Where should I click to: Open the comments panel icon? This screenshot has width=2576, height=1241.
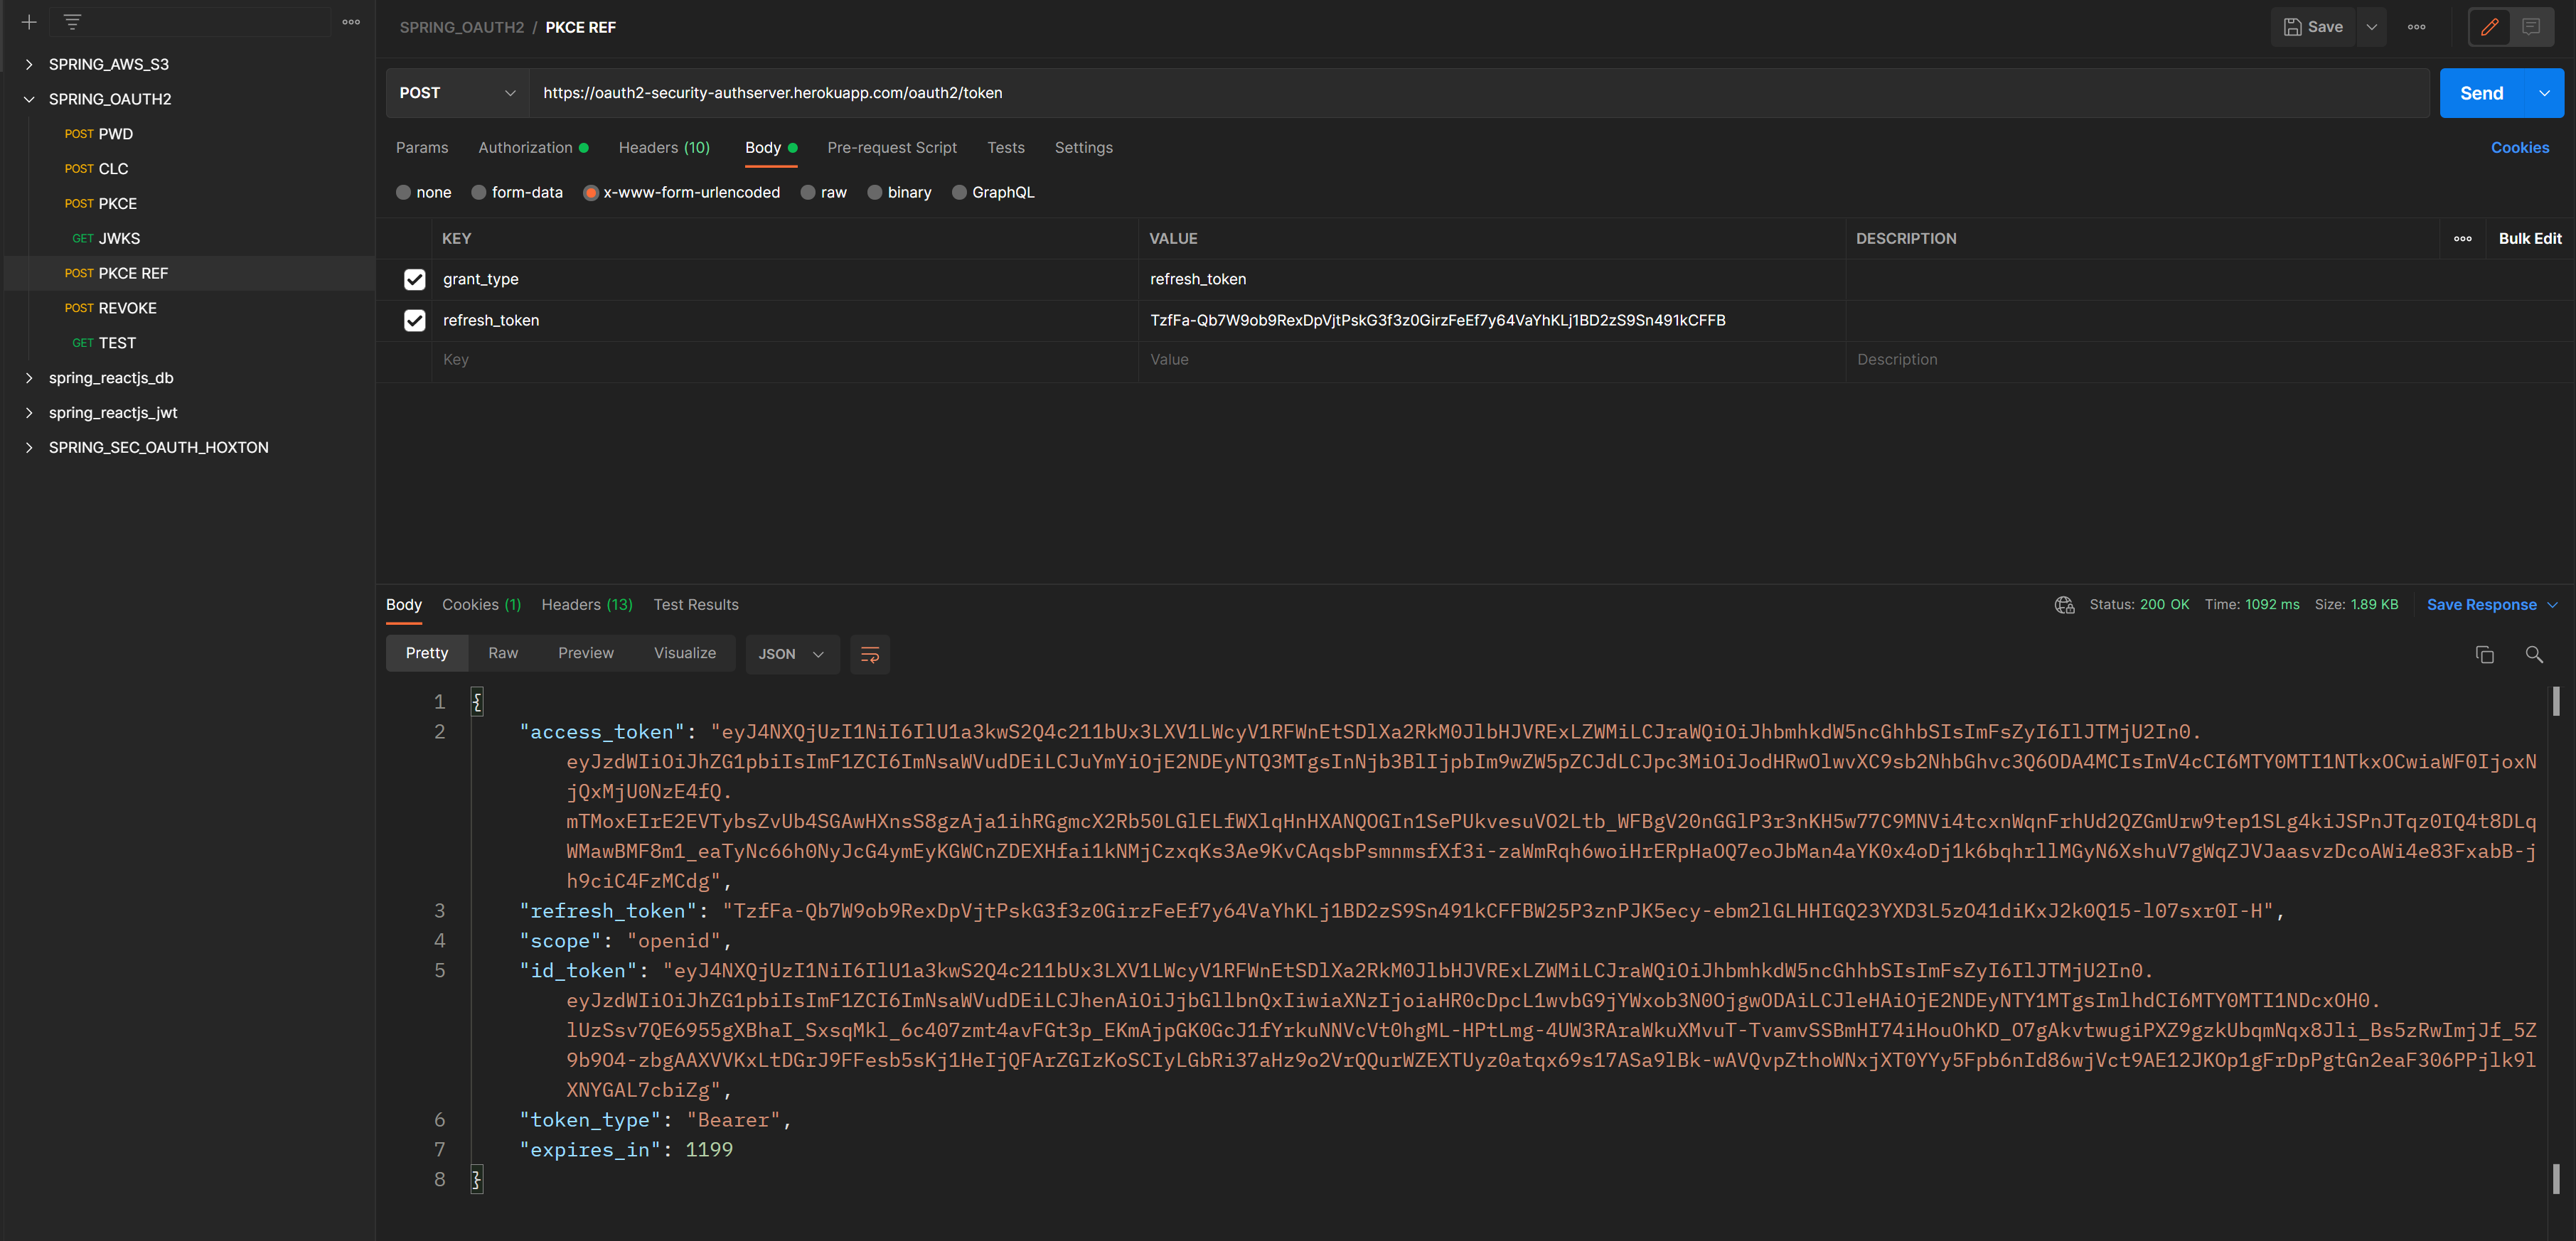click(x=2534, y=27)
